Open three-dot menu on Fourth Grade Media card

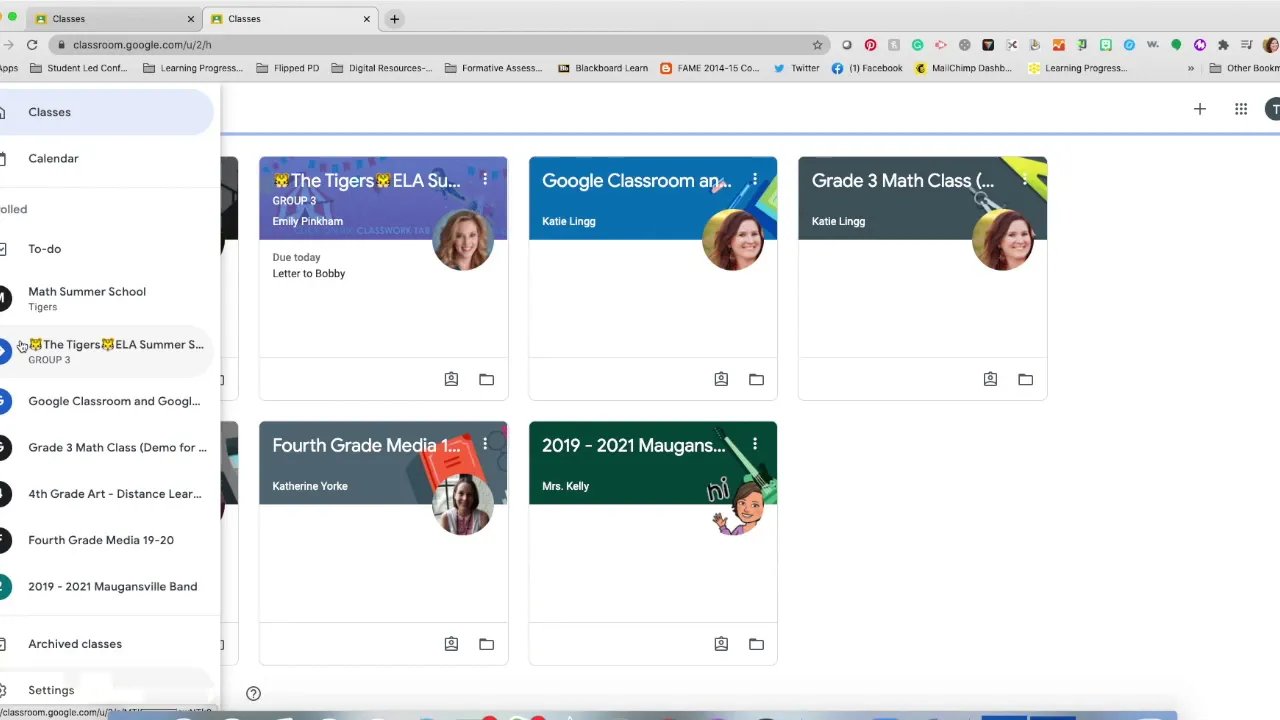pos(485,445)
